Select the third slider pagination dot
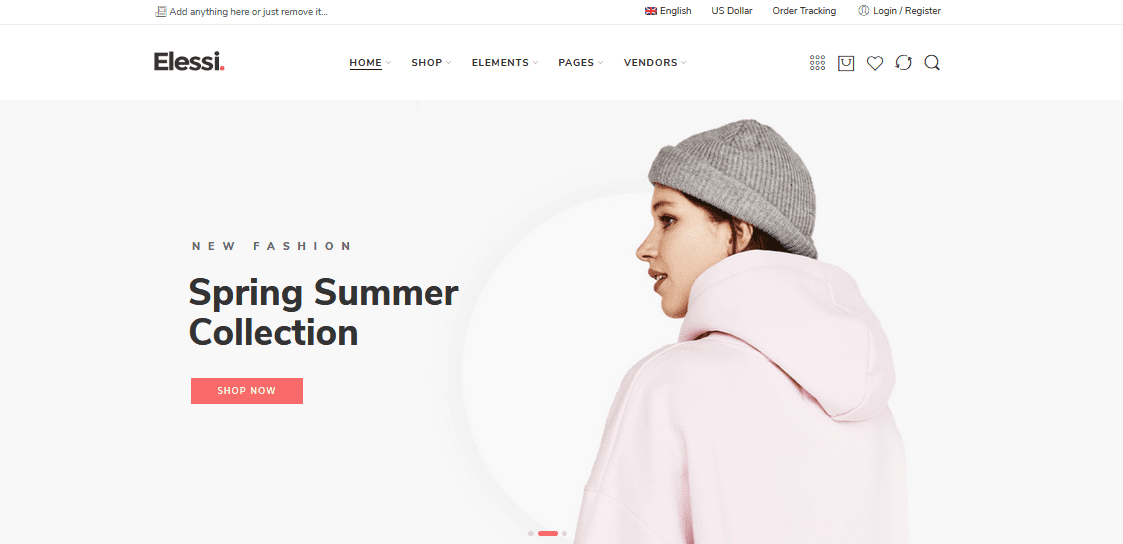The image size is (1123, 544). [564, 533]
